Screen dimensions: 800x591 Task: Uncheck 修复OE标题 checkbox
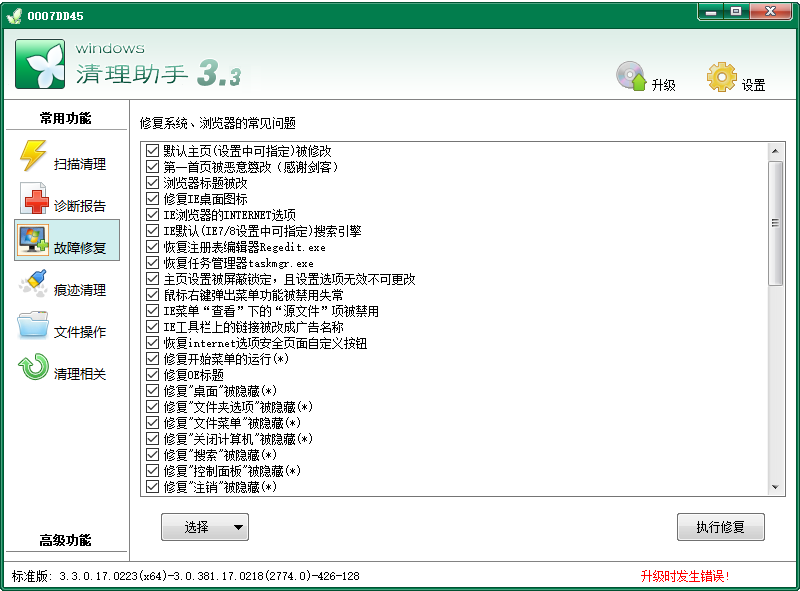[152, 375]
